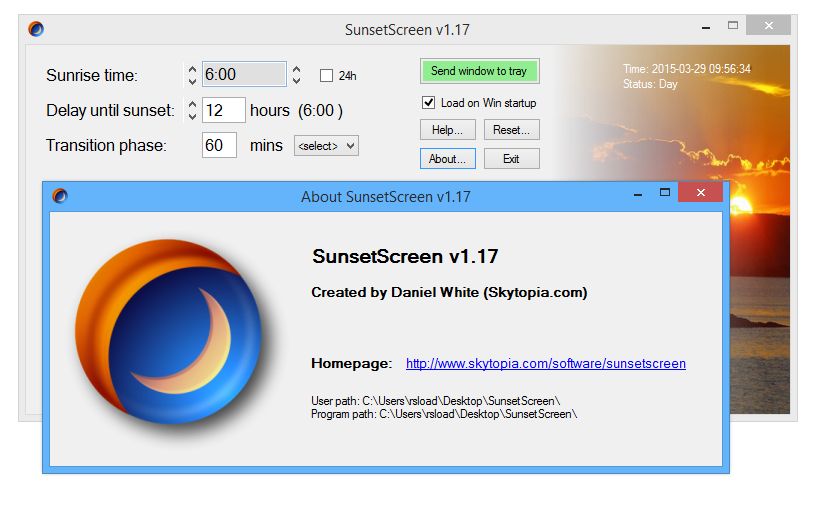The image size is (816, 509).
Task: Enable the 24h time format checkbox
Action: tap(326, 75)
